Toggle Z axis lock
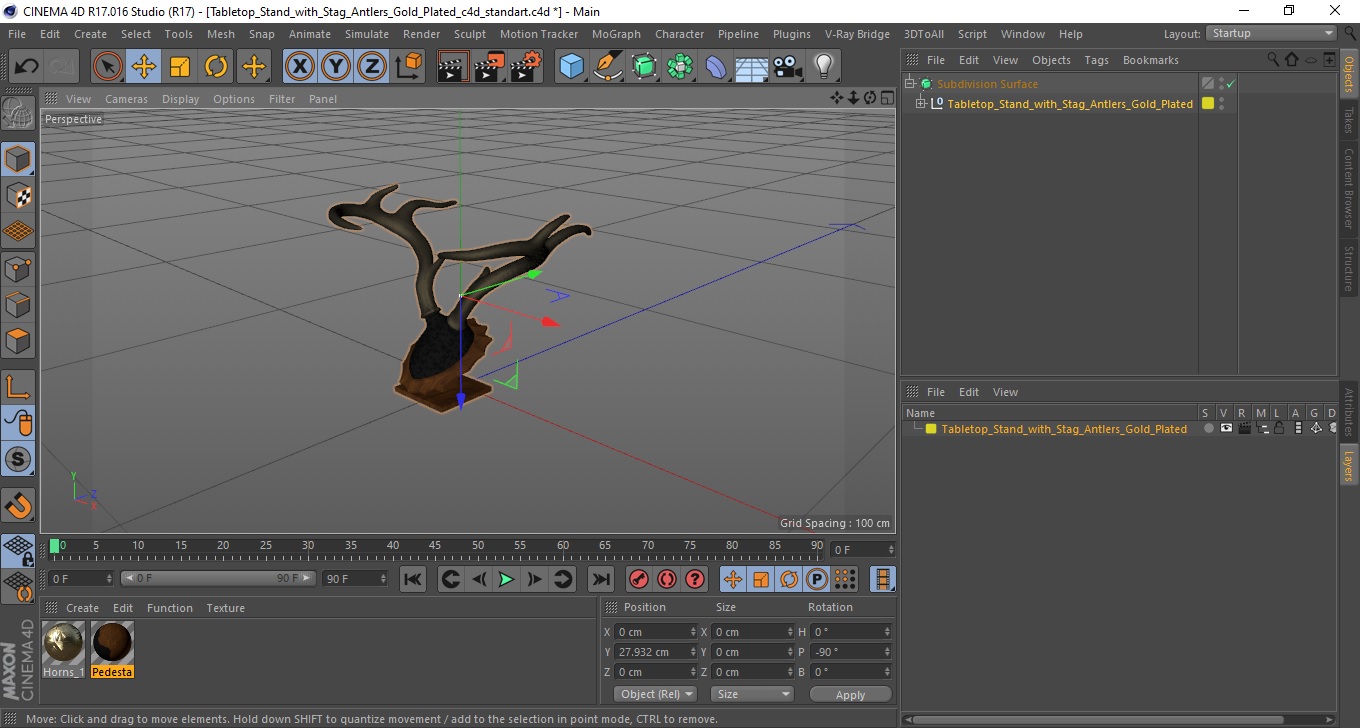 coord(372,67)
